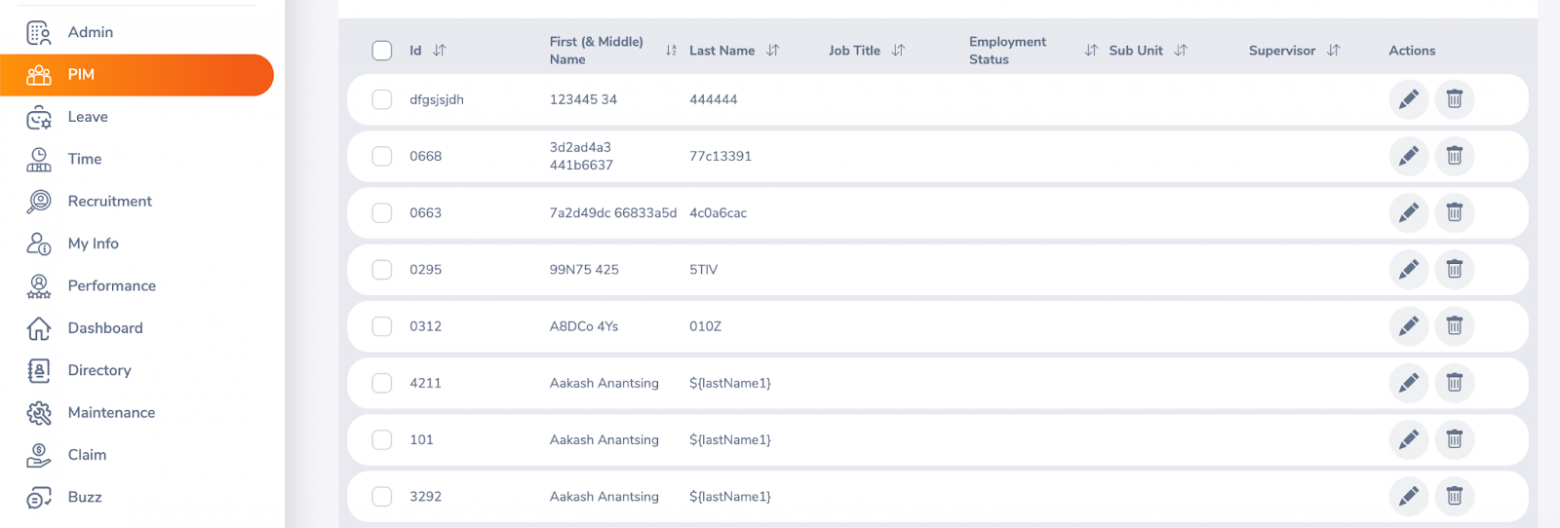This screenshot has height=528, width=1560.
Task: Click the Buzz sidebar icon
Action: pos(39,497)
